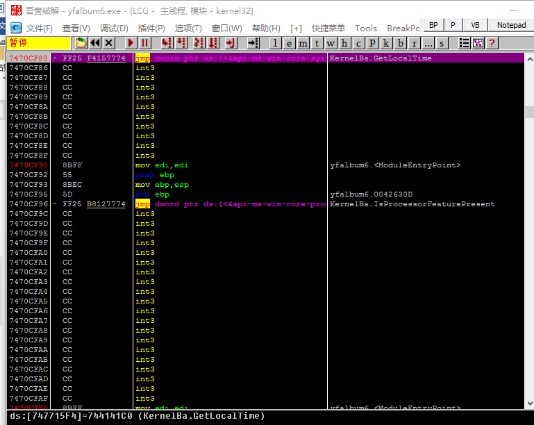Click the blue C icon in menu bar
Image resolution: width=534 pixels, height=425 pixels.
[x=16, y=28]
